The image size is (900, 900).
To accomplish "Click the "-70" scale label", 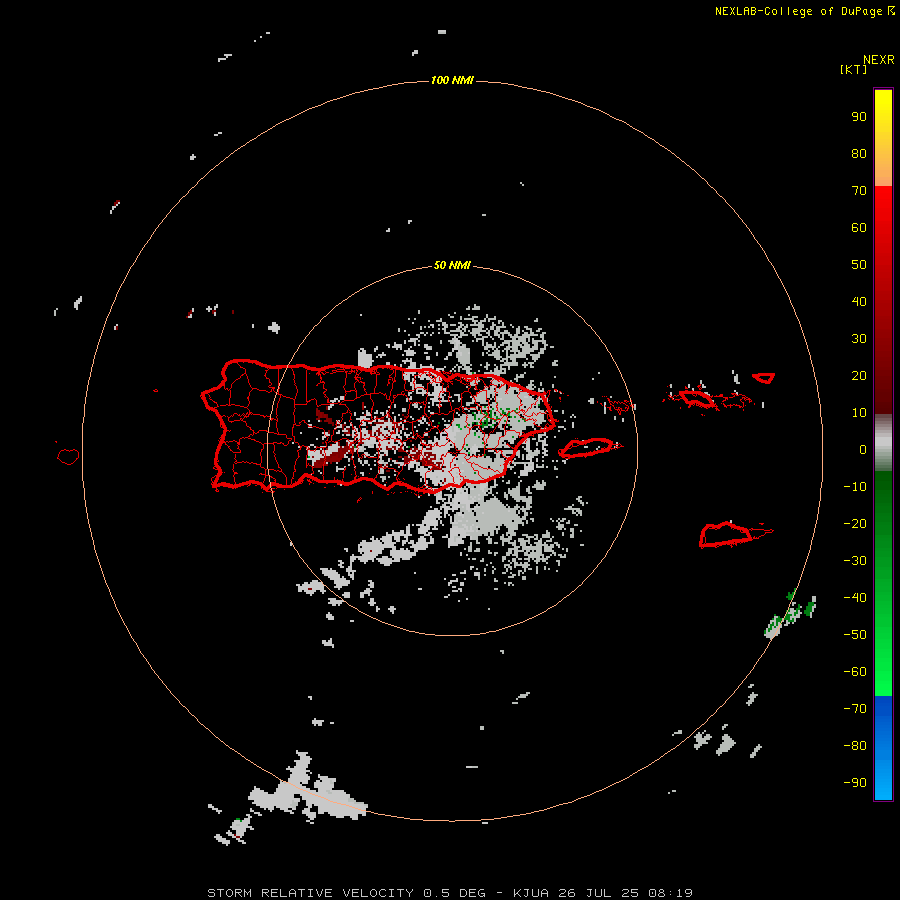I will coord(855,709).
